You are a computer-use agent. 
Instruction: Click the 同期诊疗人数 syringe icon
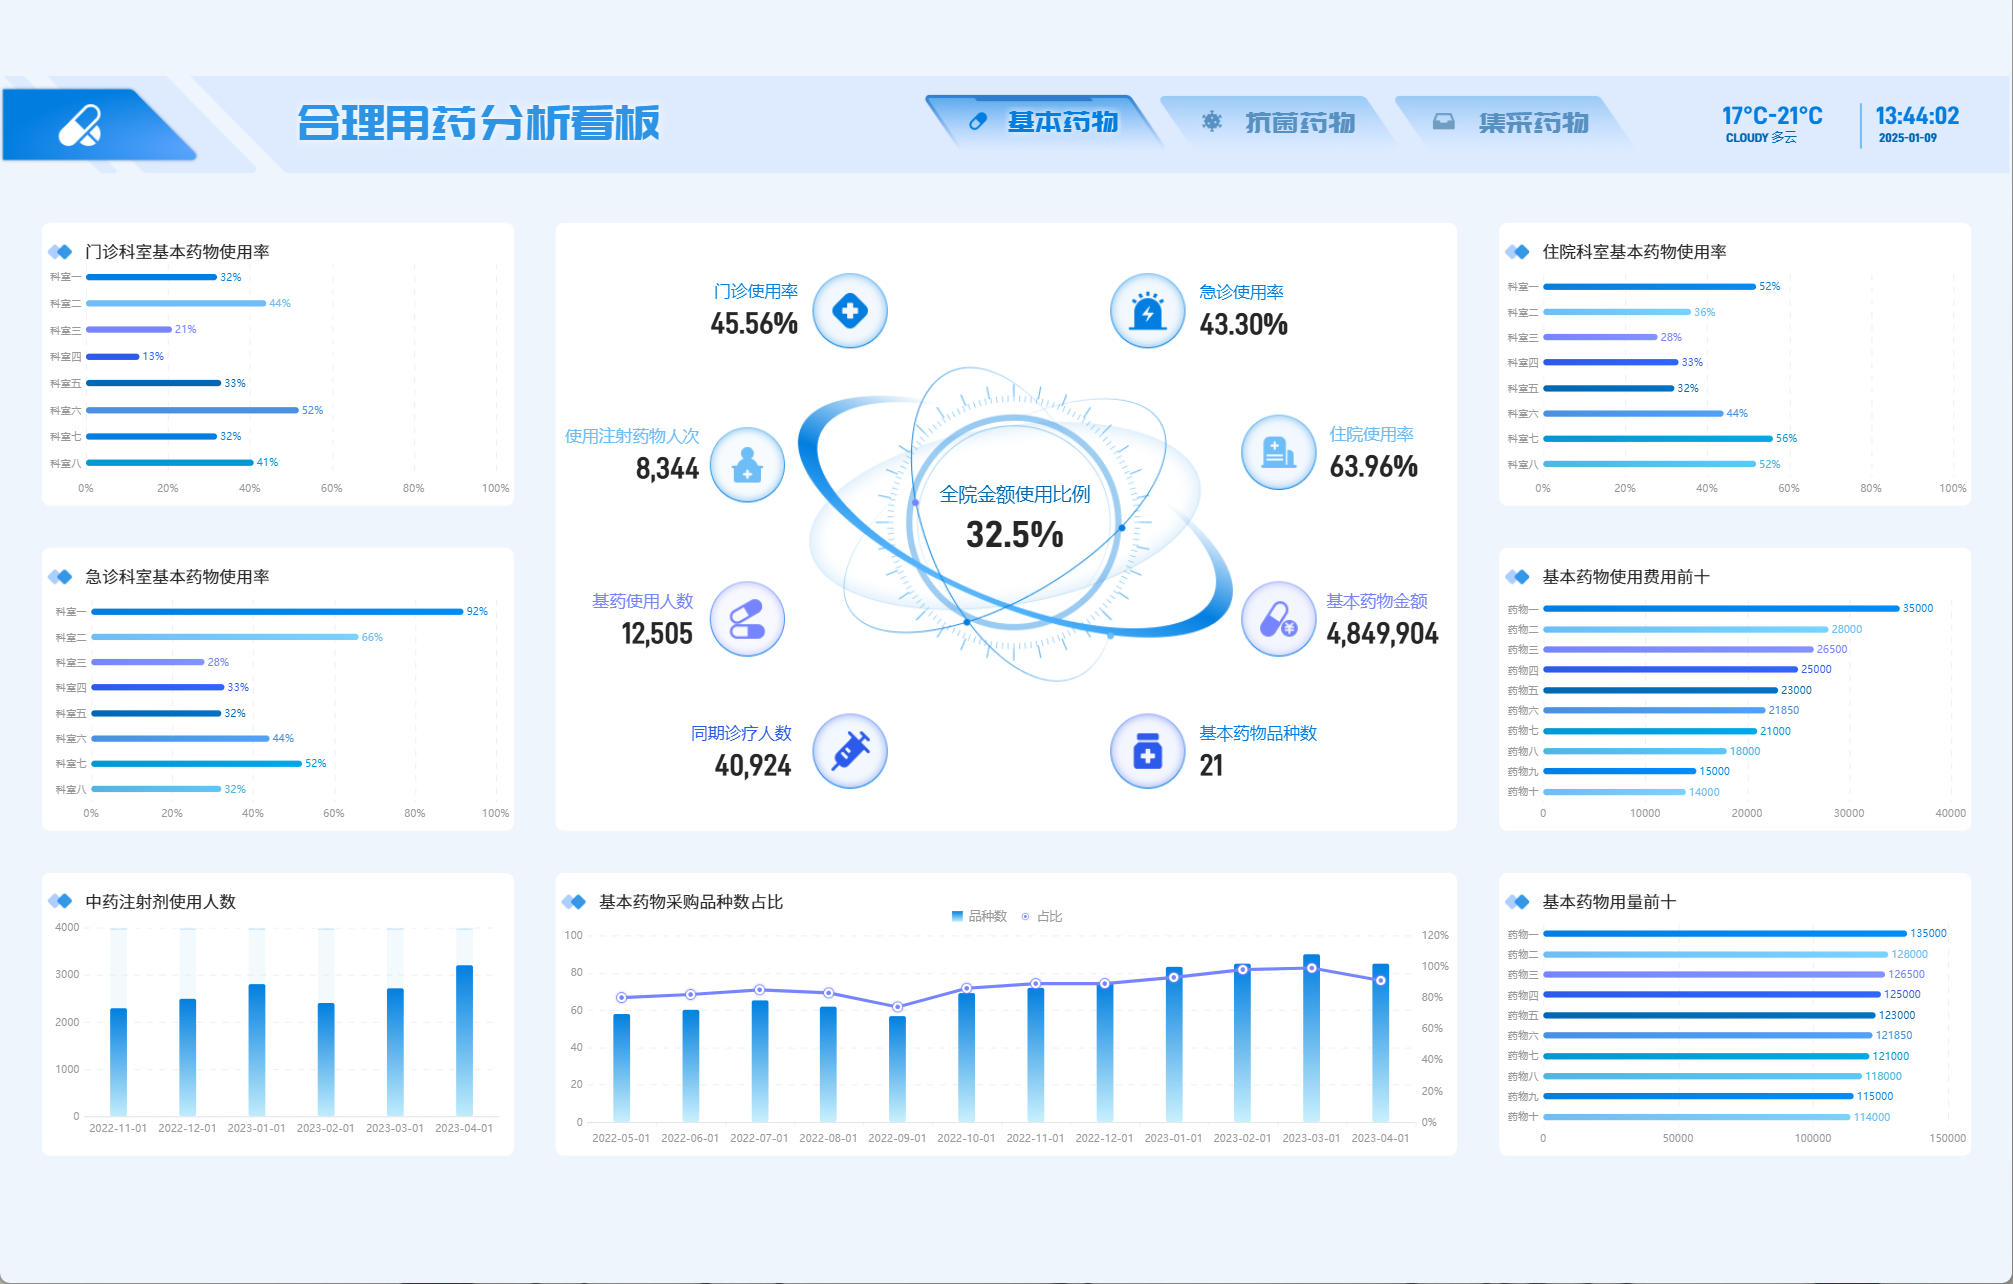tap(849, 751)
